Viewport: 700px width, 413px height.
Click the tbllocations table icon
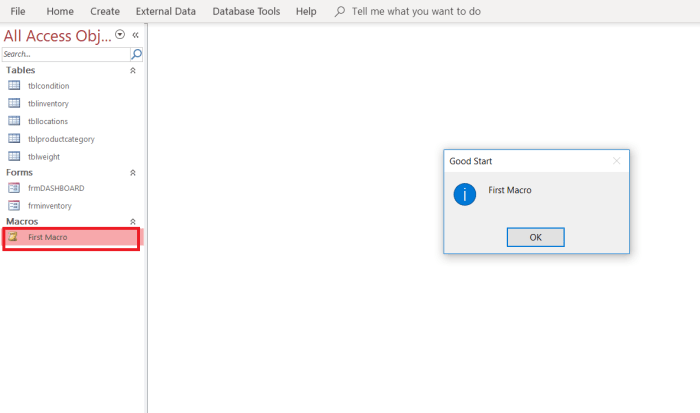click(x=14, y=121)
